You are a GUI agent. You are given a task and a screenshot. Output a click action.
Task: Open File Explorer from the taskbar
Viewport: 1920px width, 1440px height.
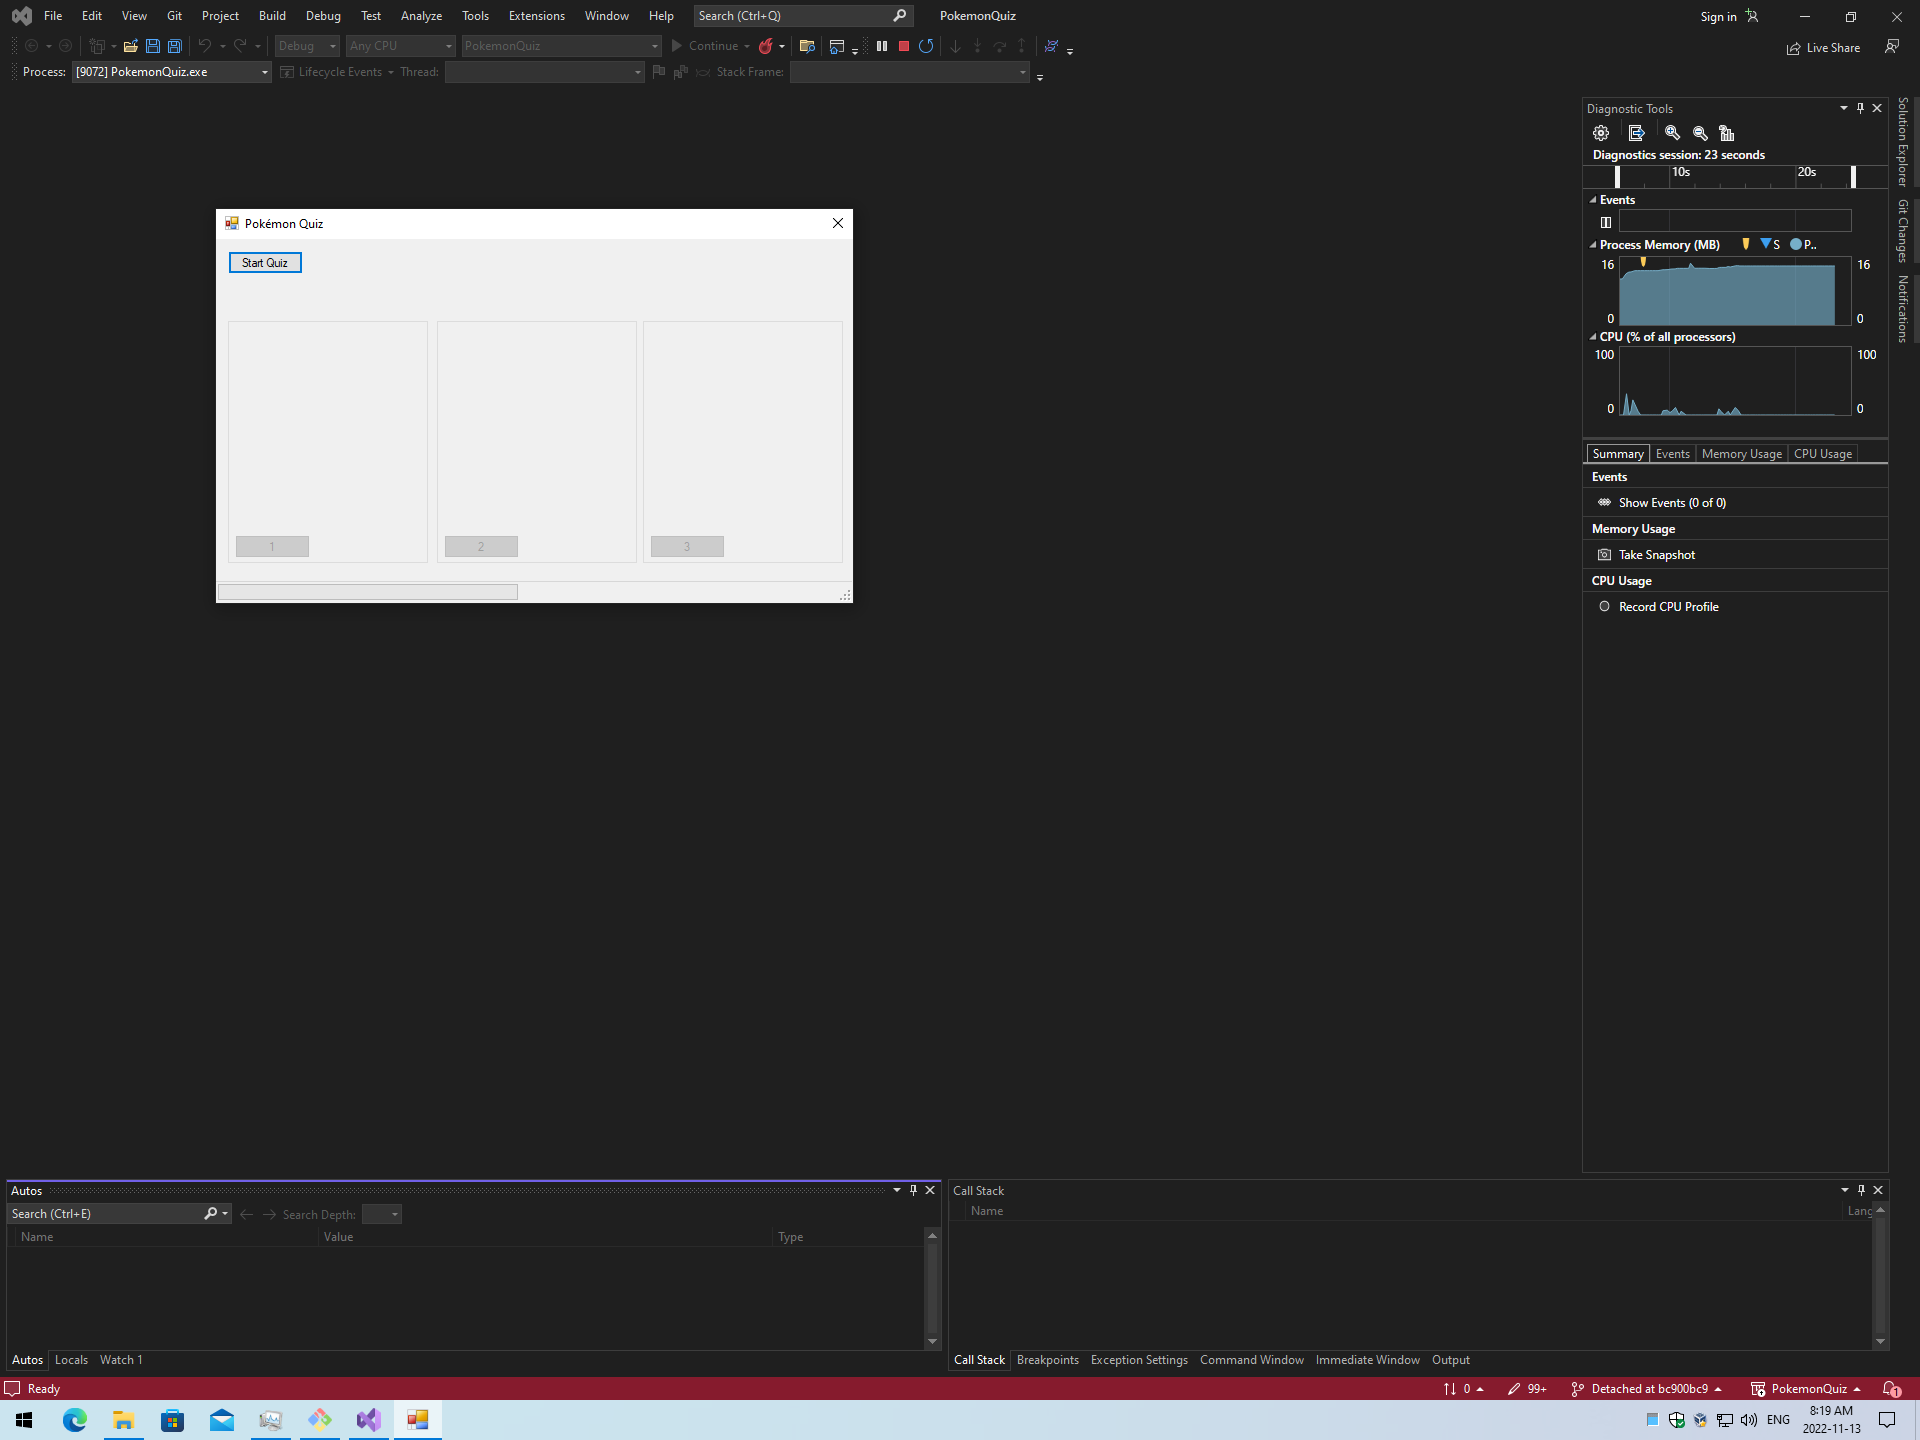[123, 1419]
